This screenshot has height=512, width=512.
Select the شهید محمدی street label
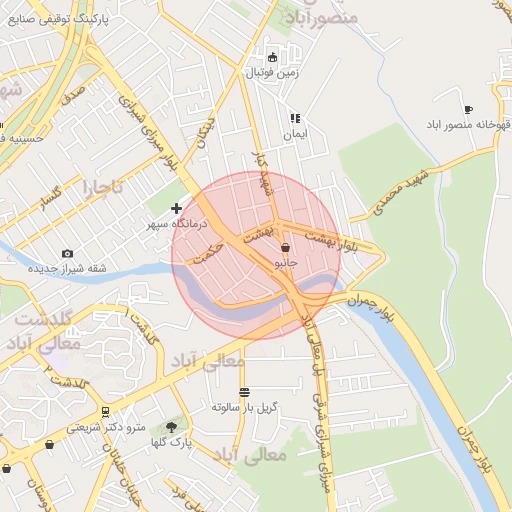(x=401, y=192)
